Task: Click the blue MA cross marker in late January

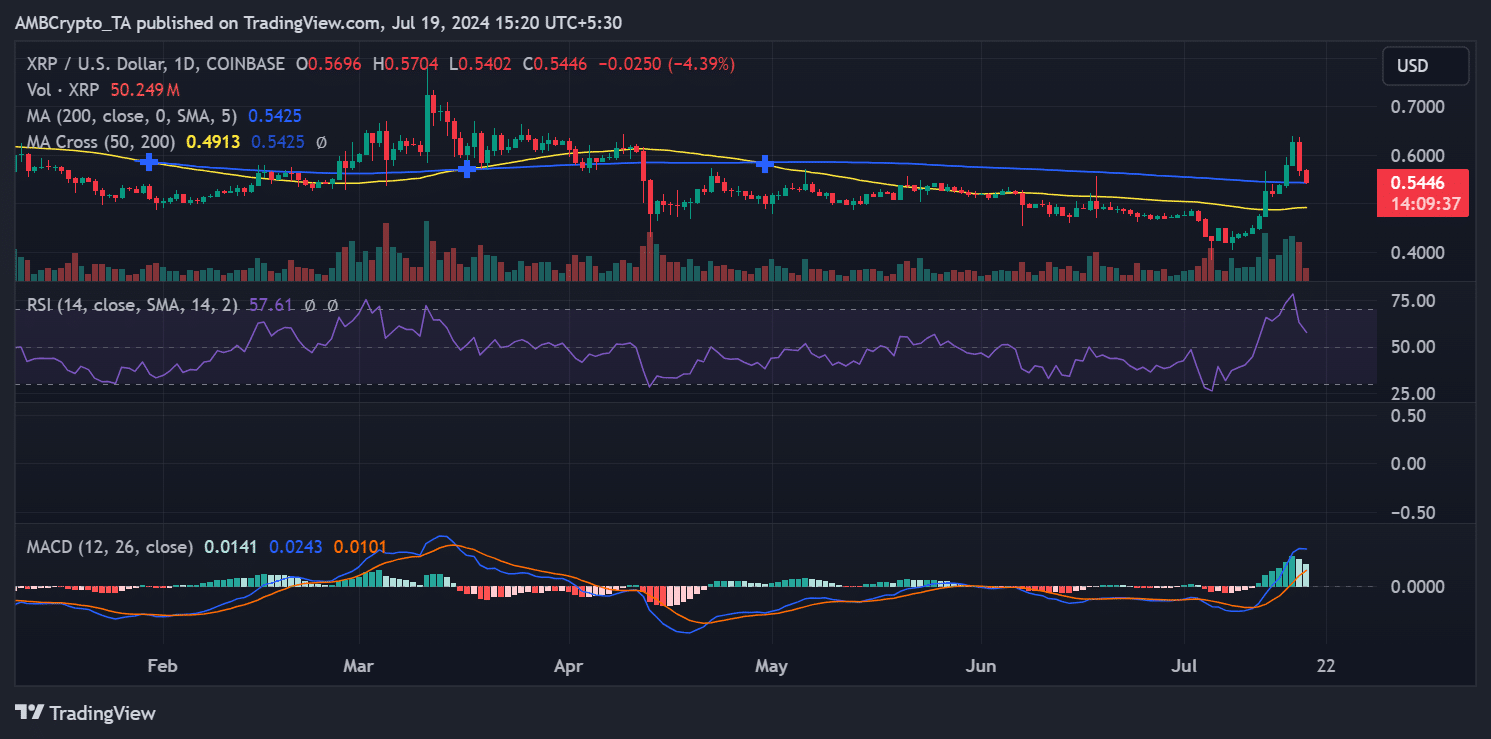Action: tap(149, 162)
